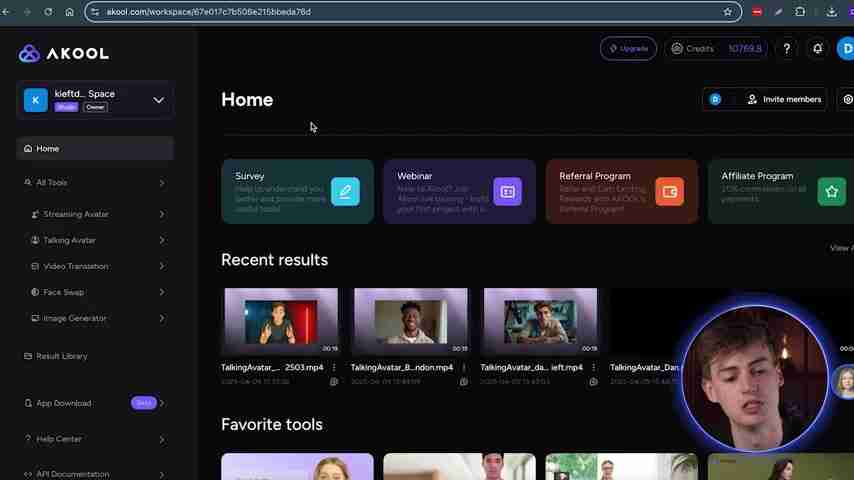Image resolution: width=854 pixels, height=480 pixels.
Task: Click Result Library folder icon
Action: [28, 356]
